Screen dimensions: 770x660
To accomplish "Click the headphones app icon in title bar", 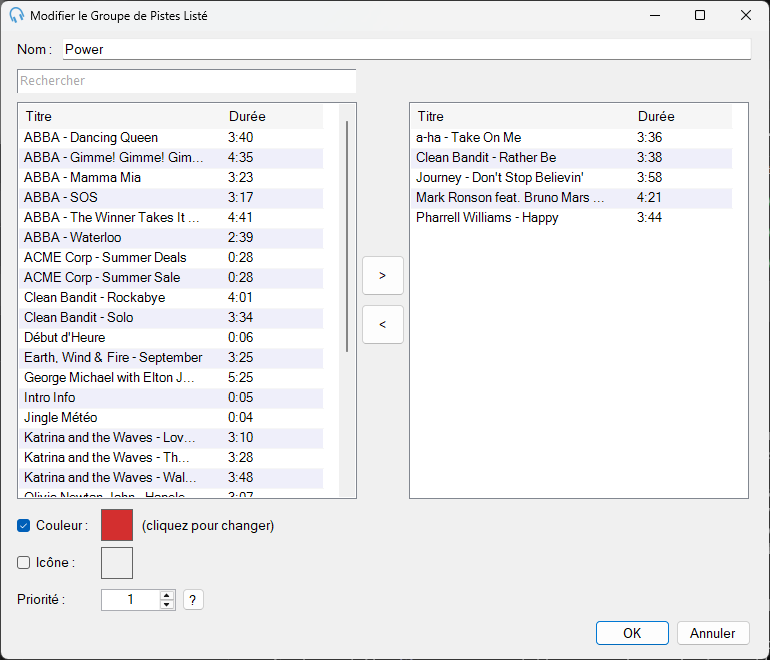I will (x=16, y=16).
